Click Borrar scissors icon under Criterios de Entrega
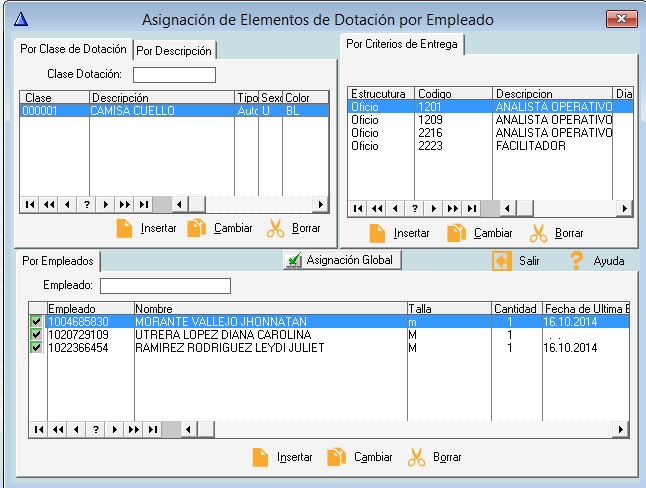Screen dimensions: 646x488 pos(538,233)
